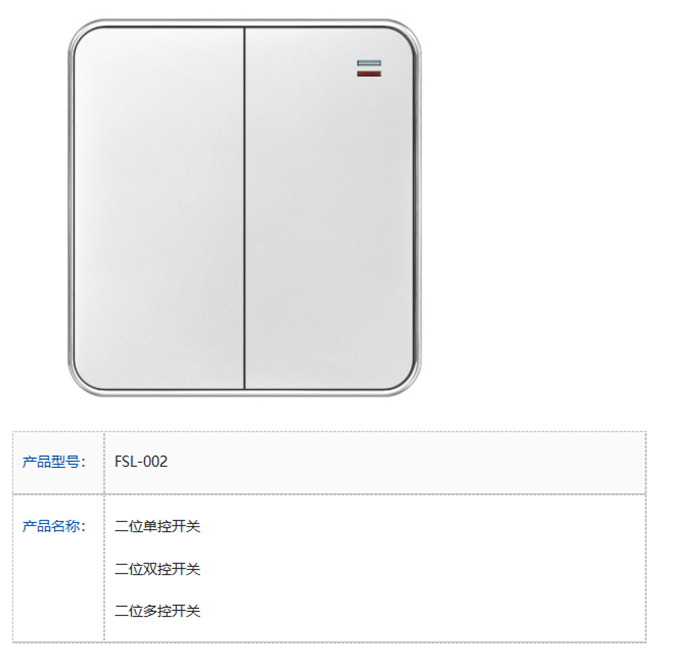700x666 pixels.
Task: Select the 二位双控开关 product name
Action: [157, 569]
